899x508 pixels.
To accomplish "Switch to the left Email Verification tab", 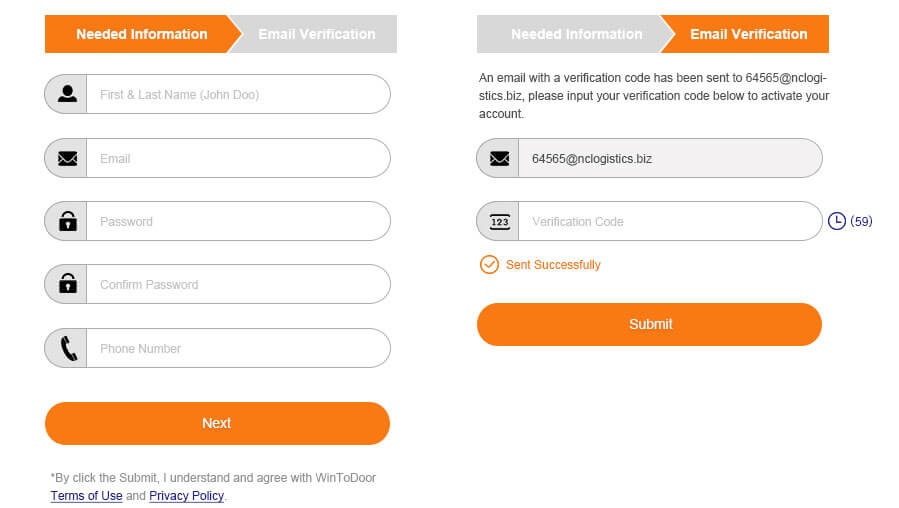I will click(x=316, y=34).
